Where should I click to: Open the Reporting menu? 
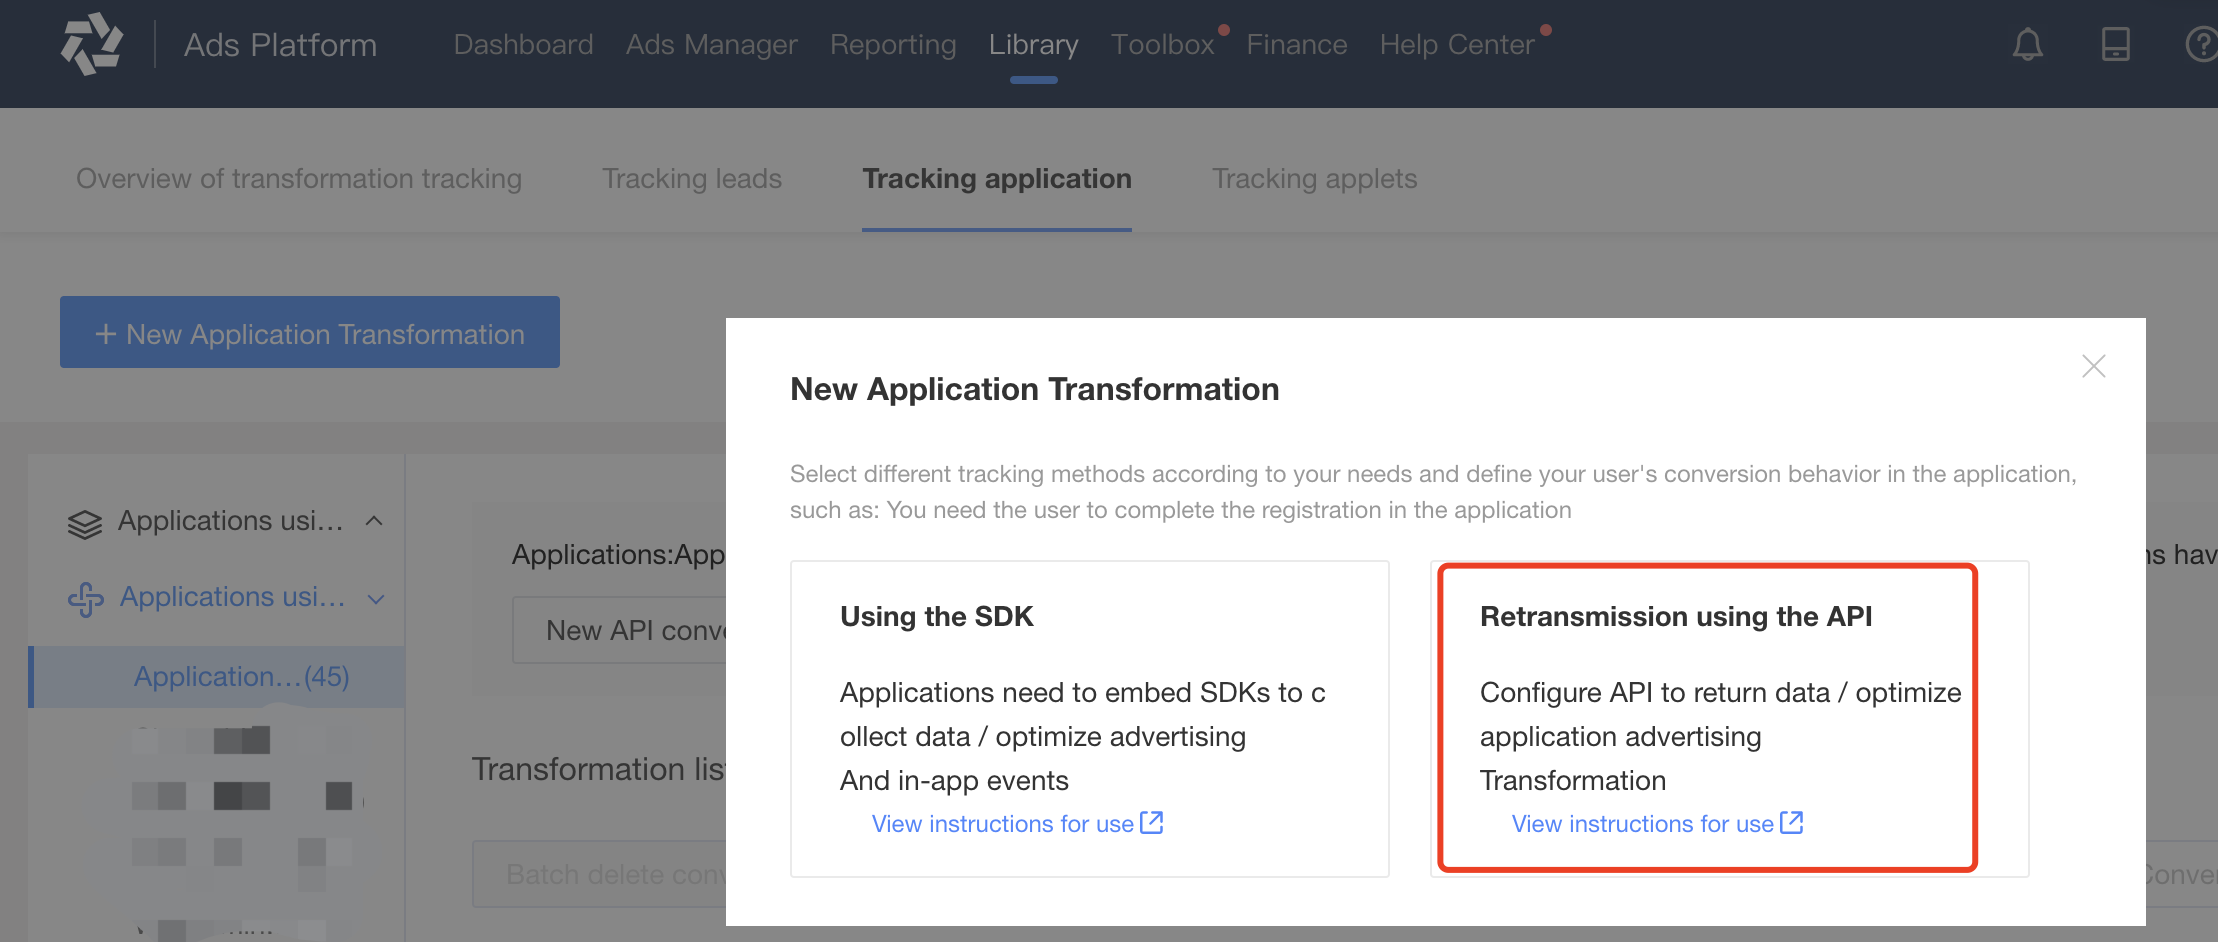(893, 44)
